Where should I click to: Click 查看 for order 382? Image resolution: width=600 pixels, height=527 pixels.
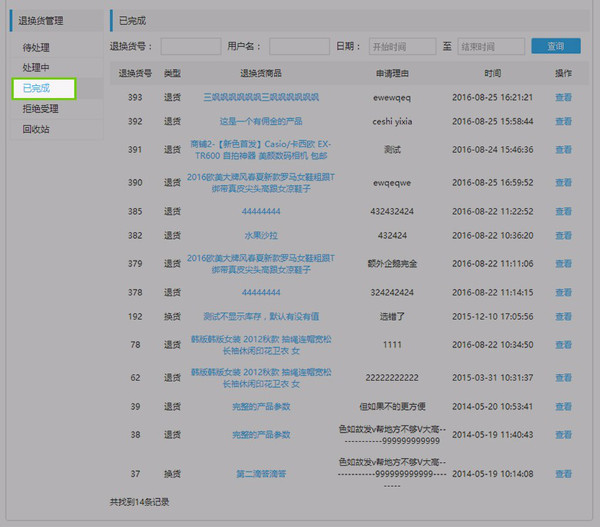pos(563,235)
